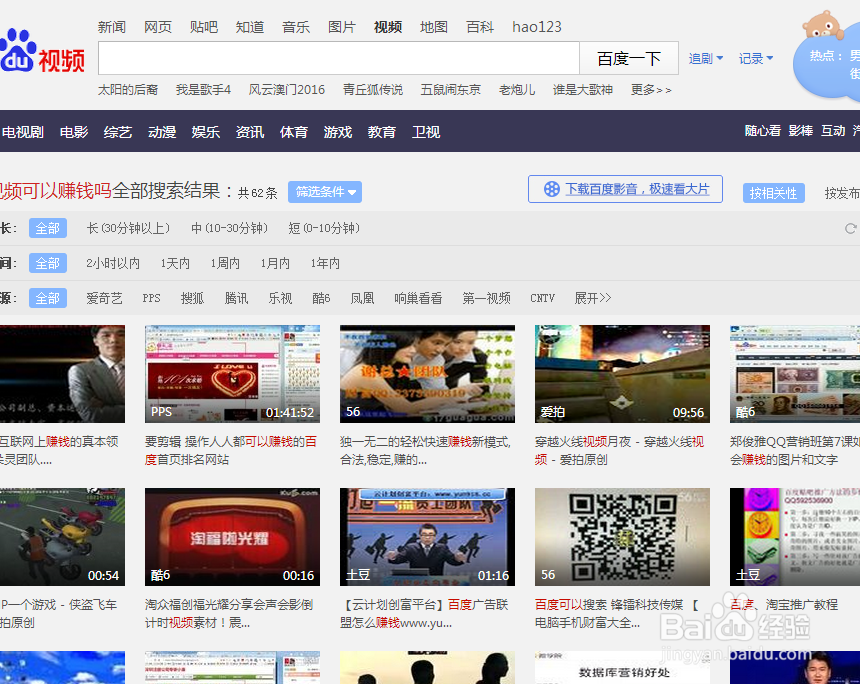Open the PPS video thumbnail 01:41:52
This screenshot has width=860, height=684.
(233, 374)
